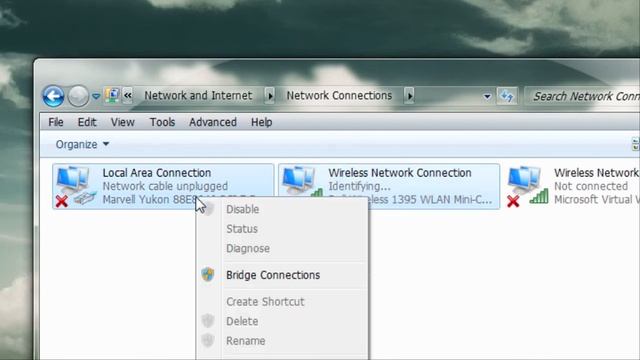Click 'Wireless Network Connection' title text
Image resolution: width=640 pixels, height=360 pixels.
click(x=400, y=173)
